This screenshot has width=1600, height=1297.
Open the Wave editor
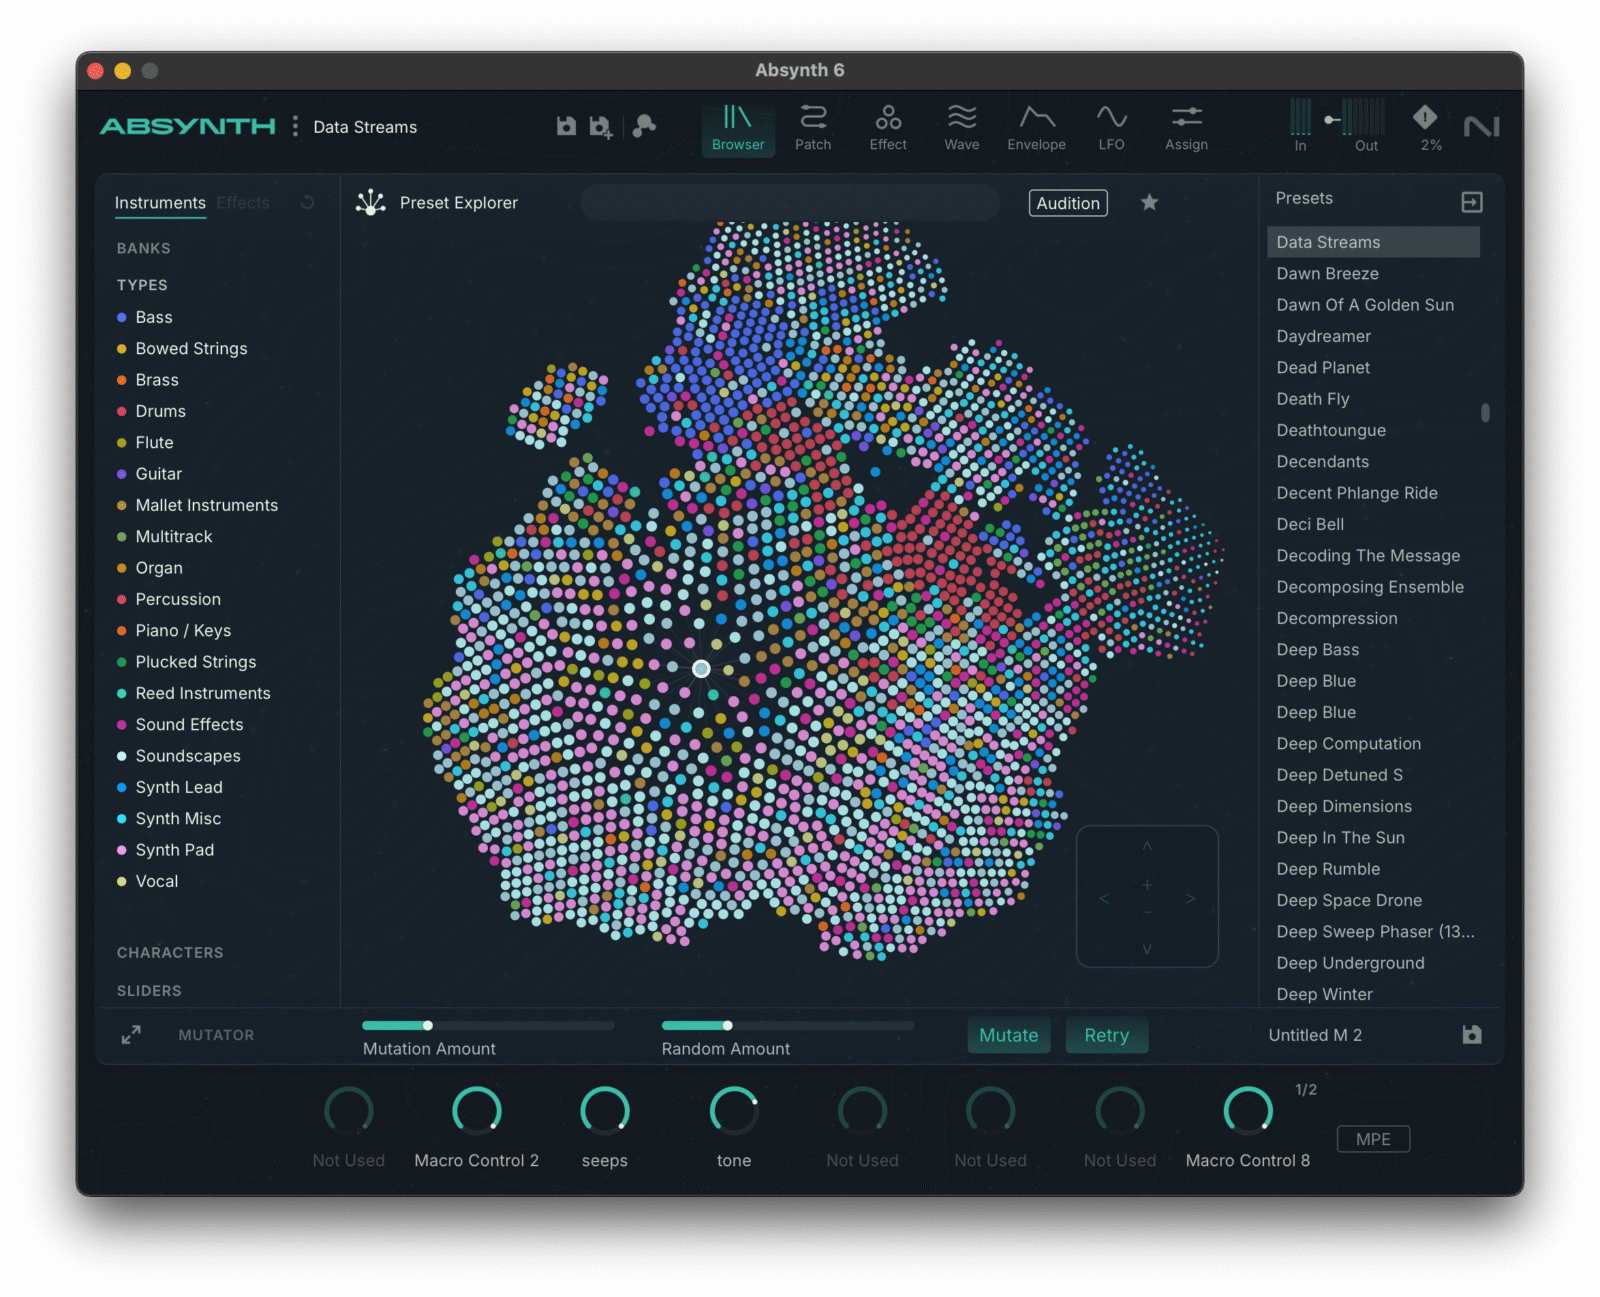[x=961, y=127]
